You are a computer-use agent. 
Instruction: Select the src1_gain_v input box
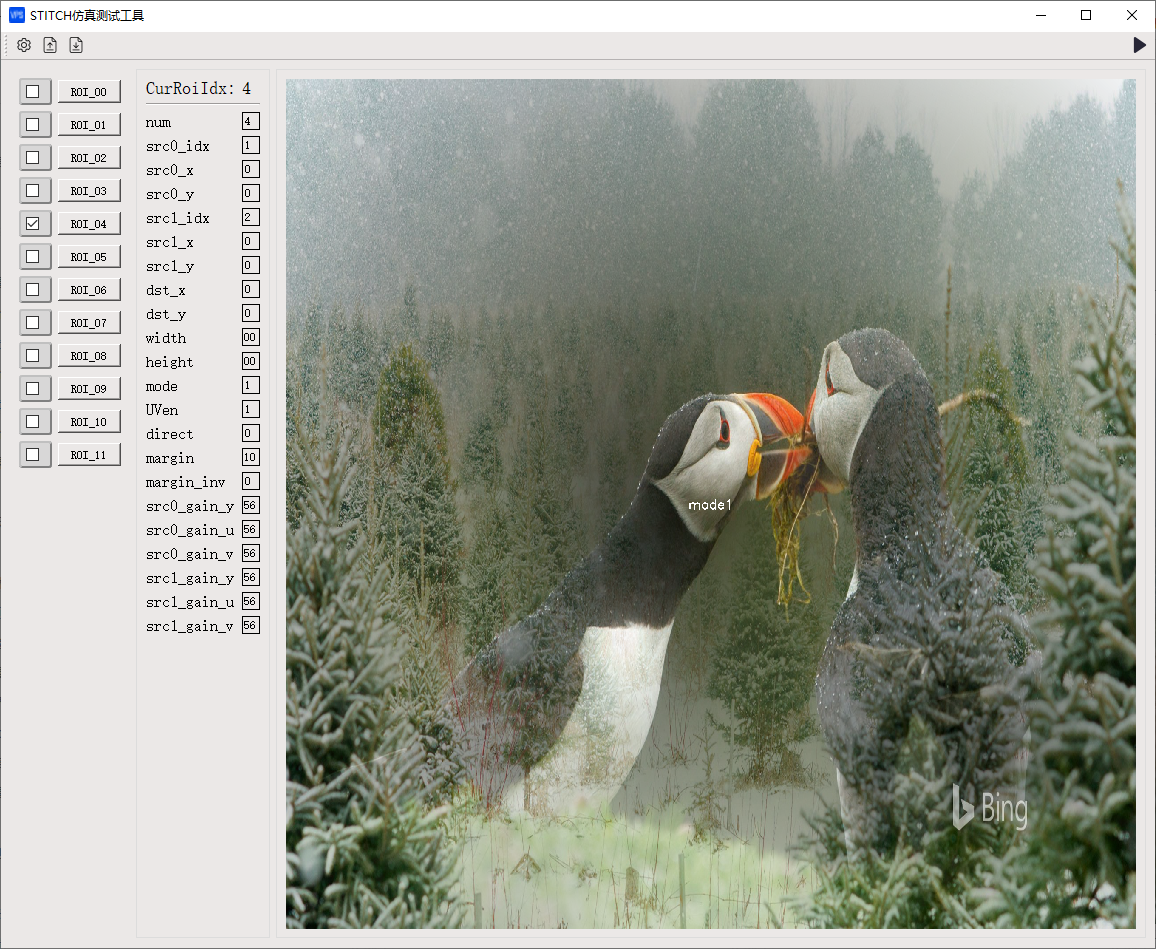[250, 625]
